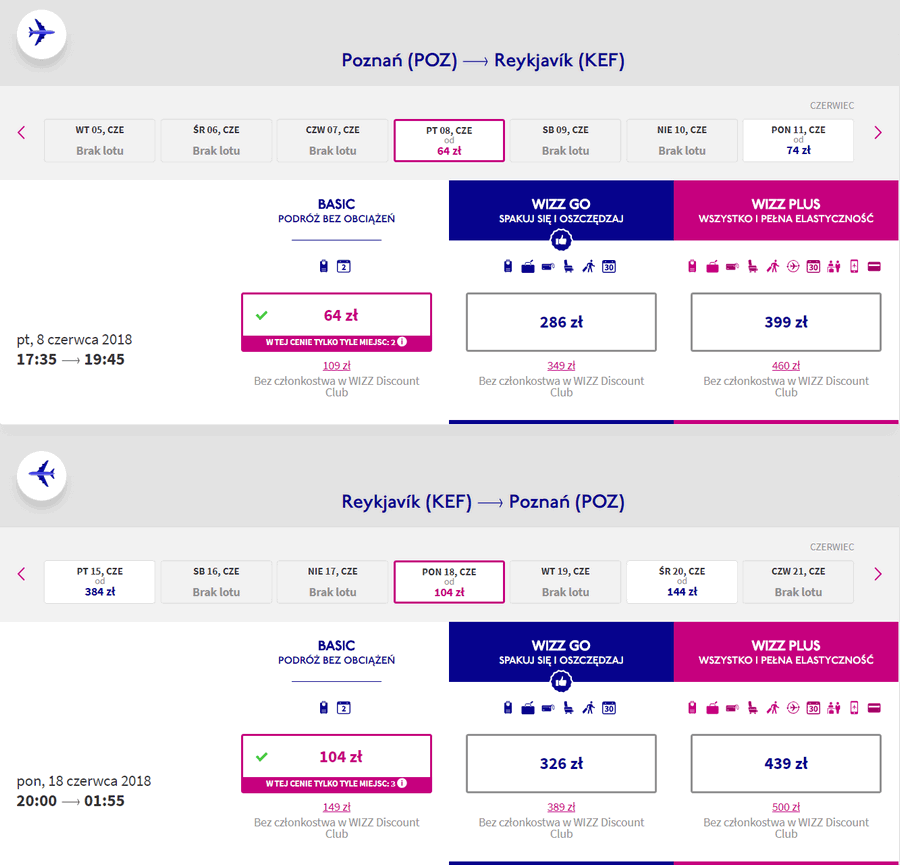Image resolution: width=900 pixels, height=865 pixels.
Task: Open the 109 zł non-member price link
Action: click(336, 366)
